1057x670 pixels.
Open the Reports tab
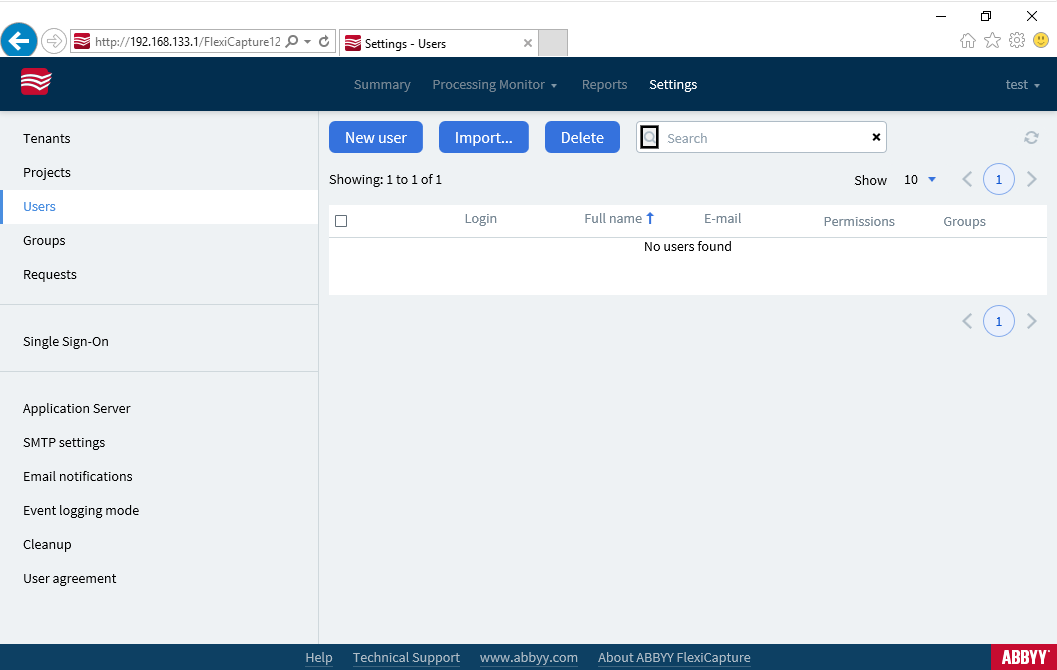[604, 84]
